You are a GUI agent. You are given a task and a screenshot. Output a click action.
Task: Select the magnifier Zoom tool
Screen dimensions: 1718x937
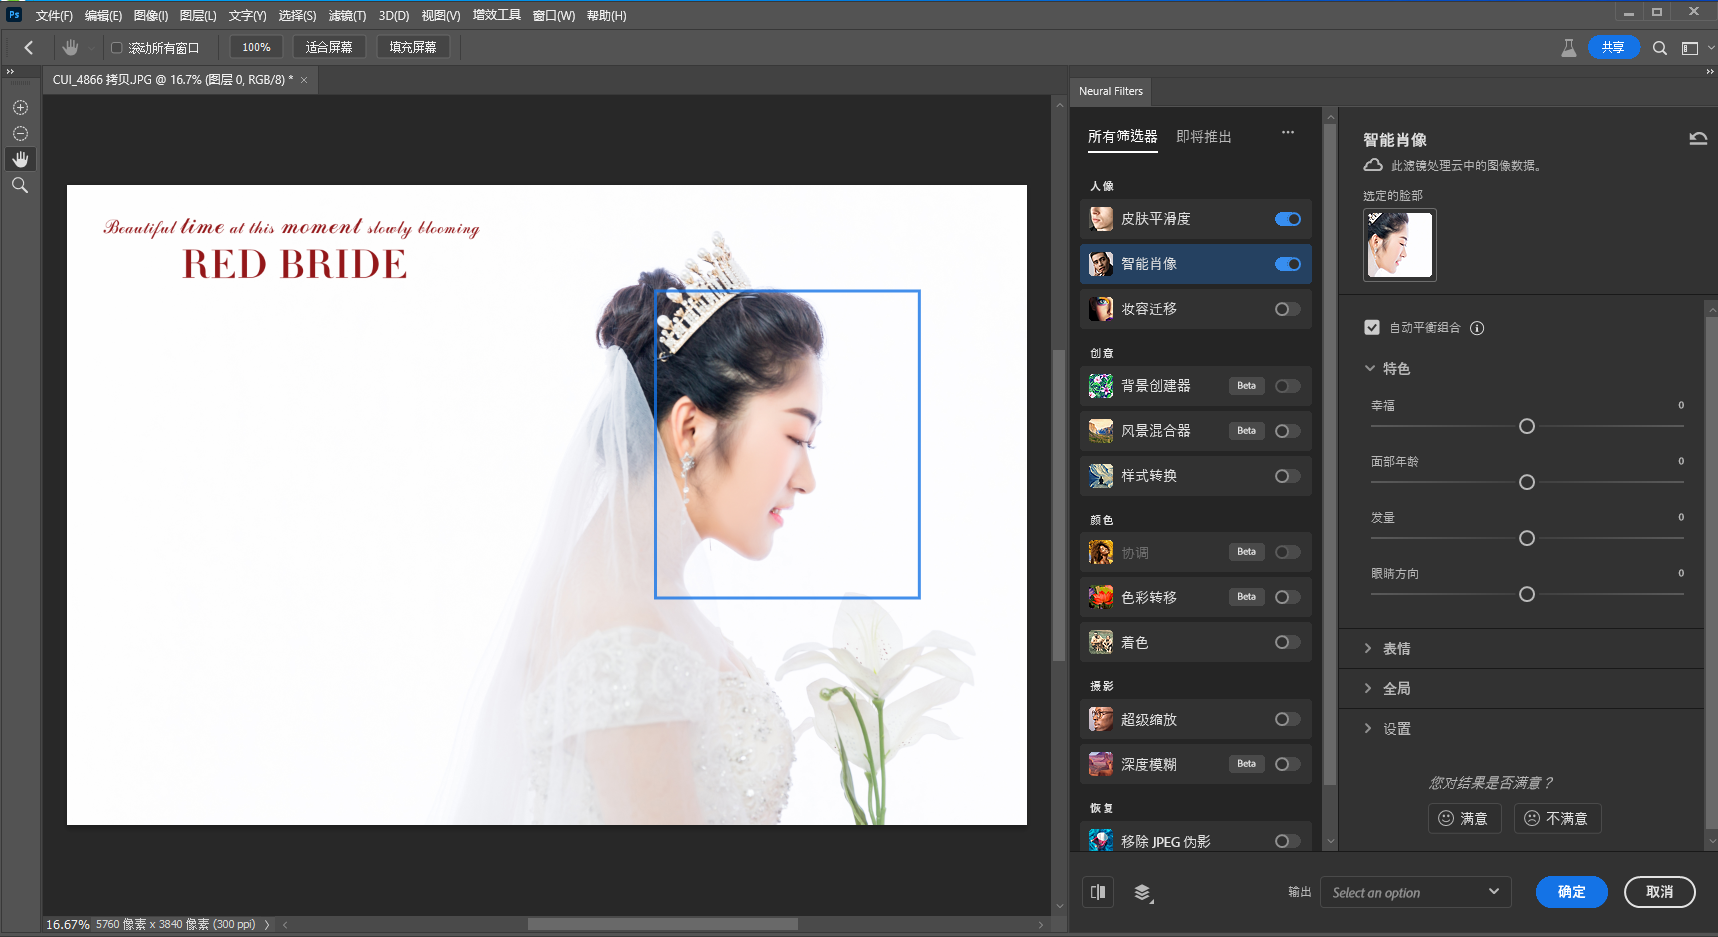click(20, 186)
